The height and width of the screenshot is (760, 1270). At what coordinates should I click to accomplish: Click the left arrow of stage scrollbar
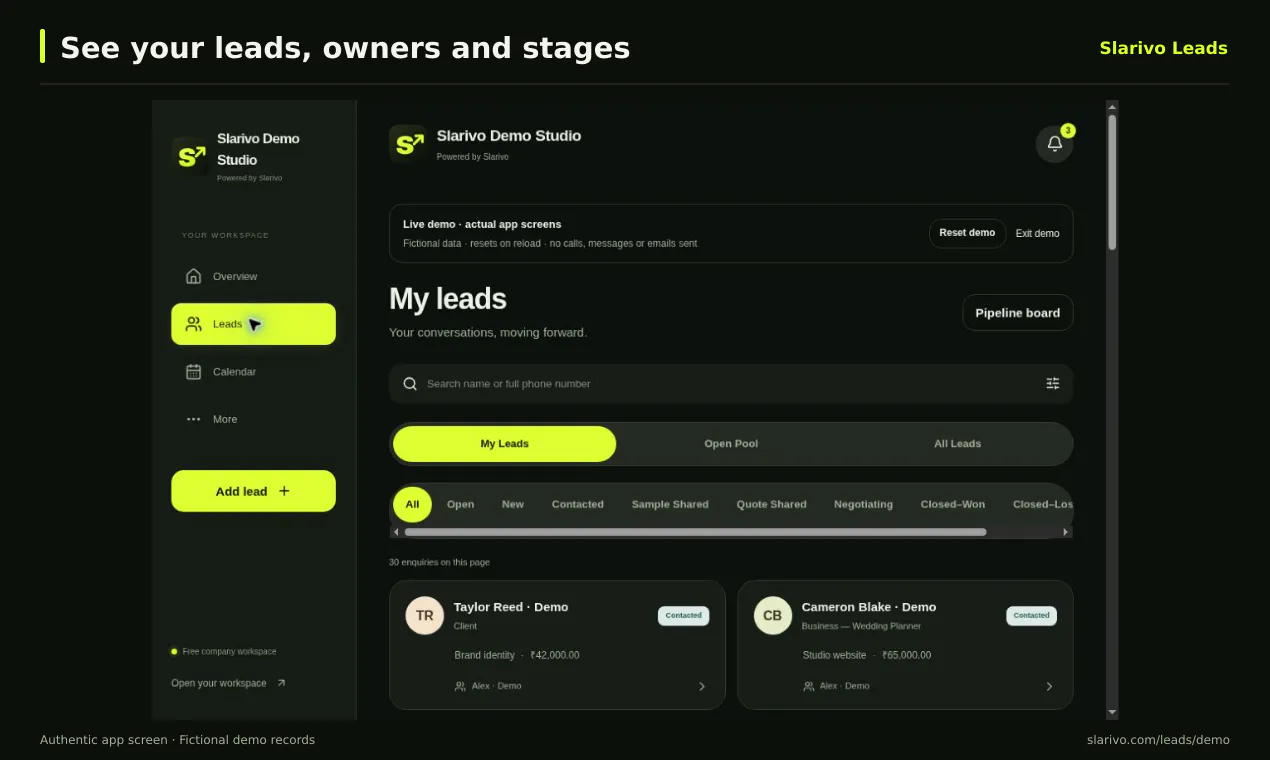point(396,532)
